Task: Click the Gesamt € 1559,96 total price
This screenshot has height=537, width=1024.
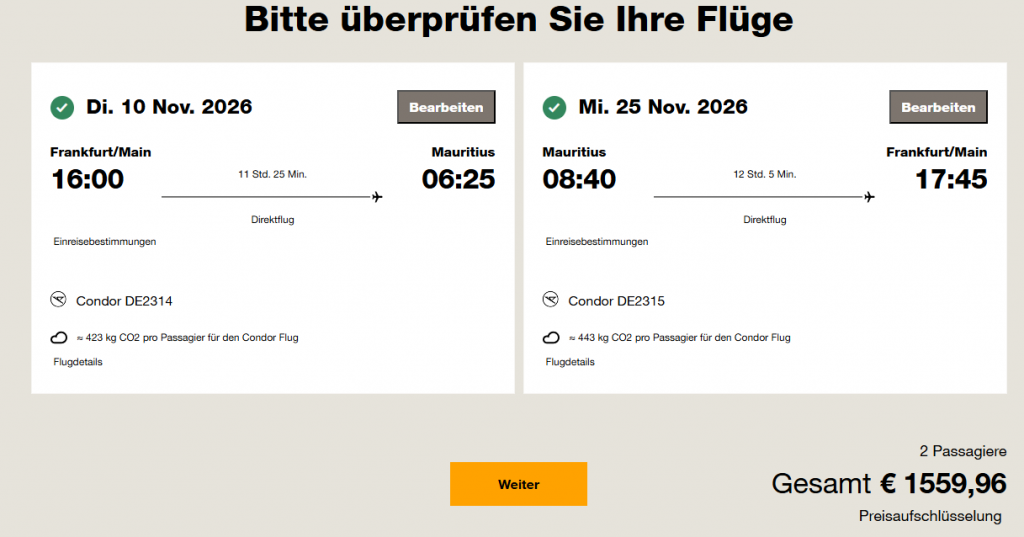Action: 888,484
